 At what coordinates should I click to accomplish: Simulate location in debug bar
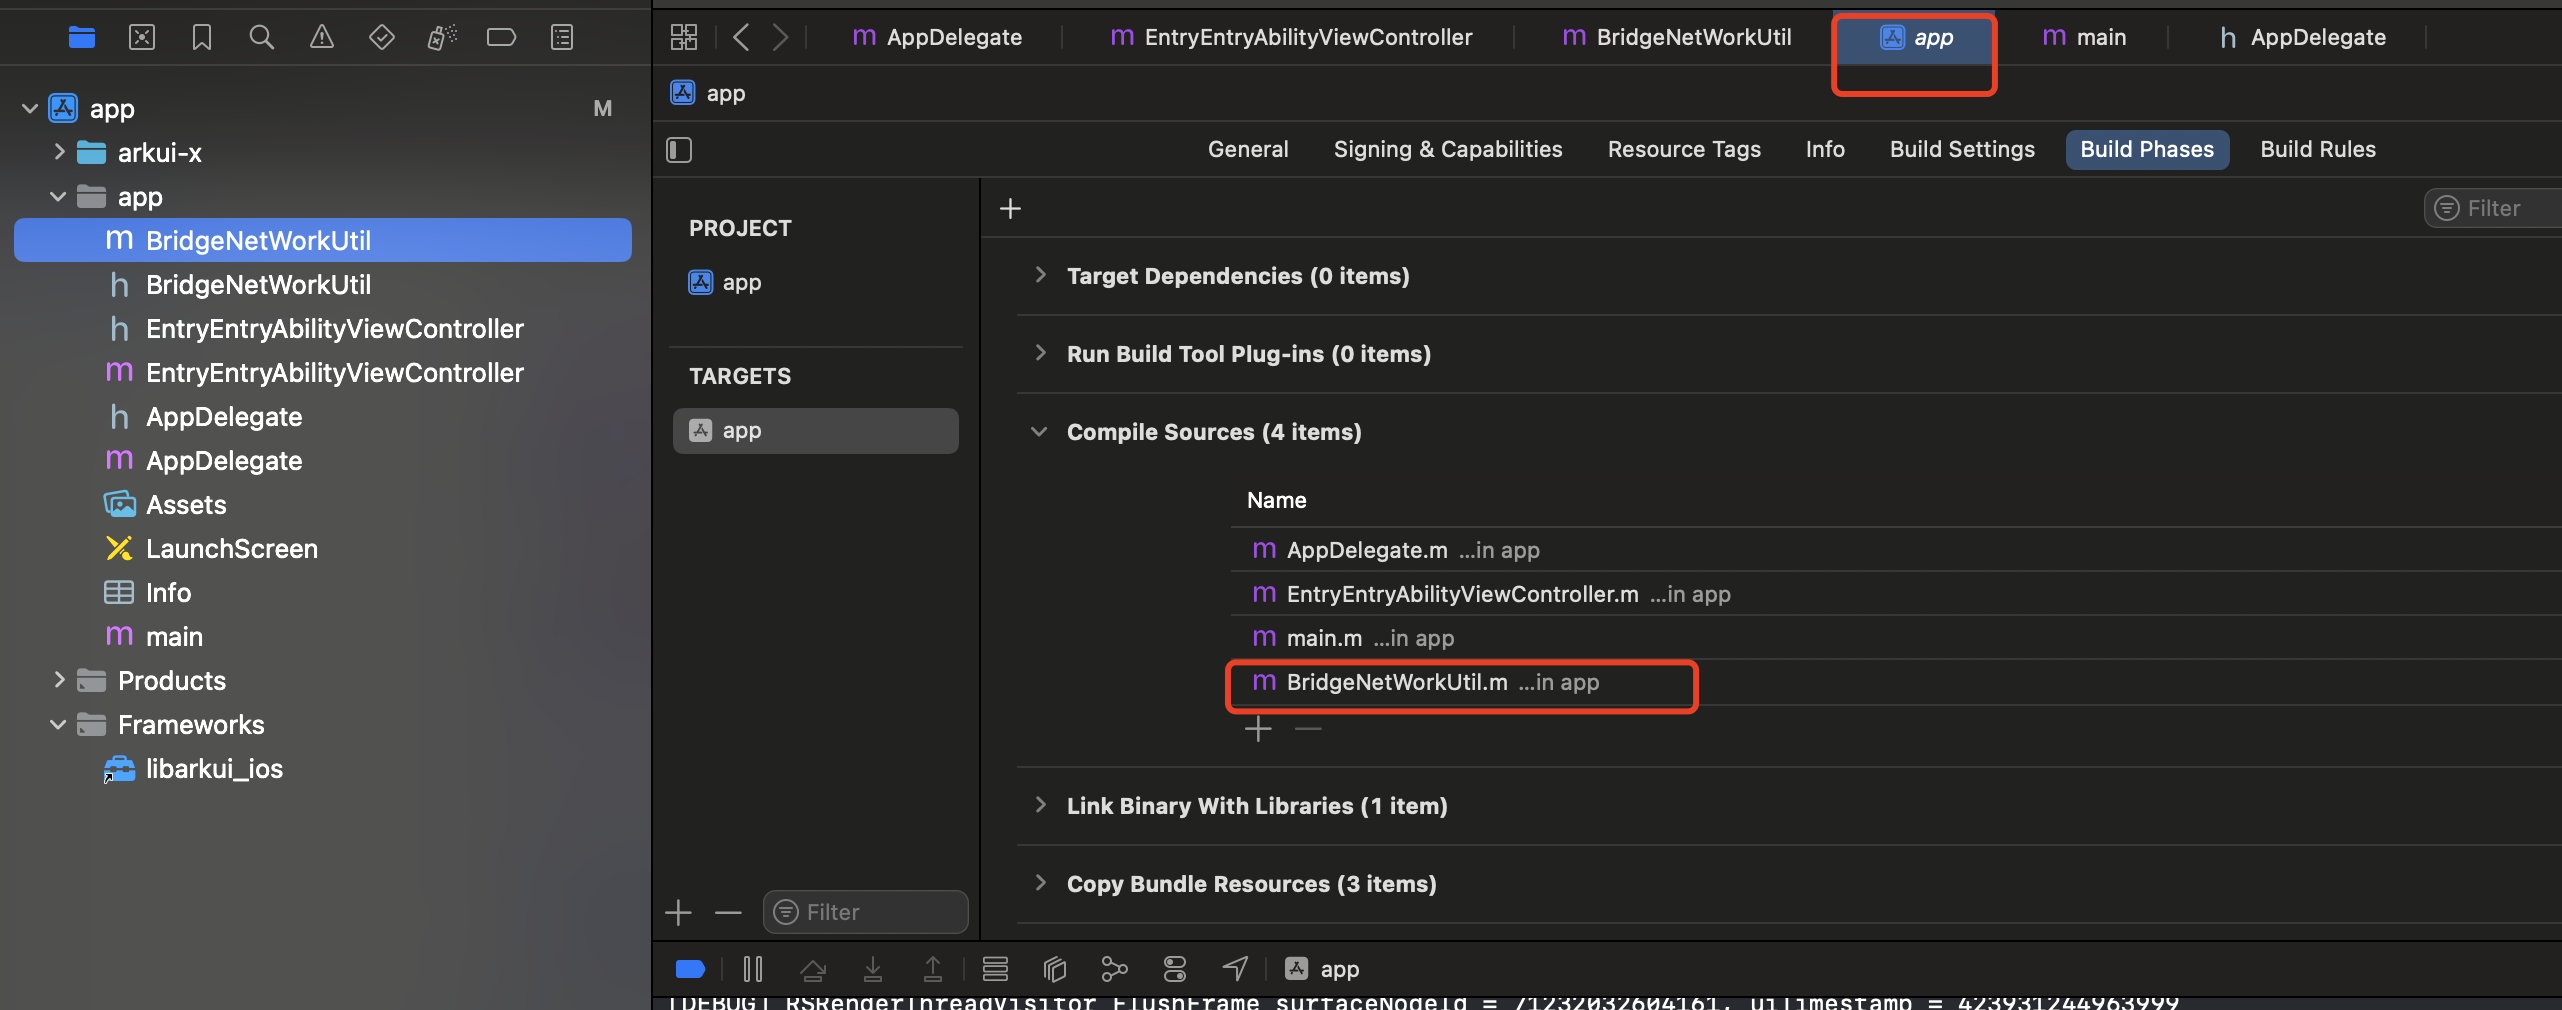tap(1235, 969)
